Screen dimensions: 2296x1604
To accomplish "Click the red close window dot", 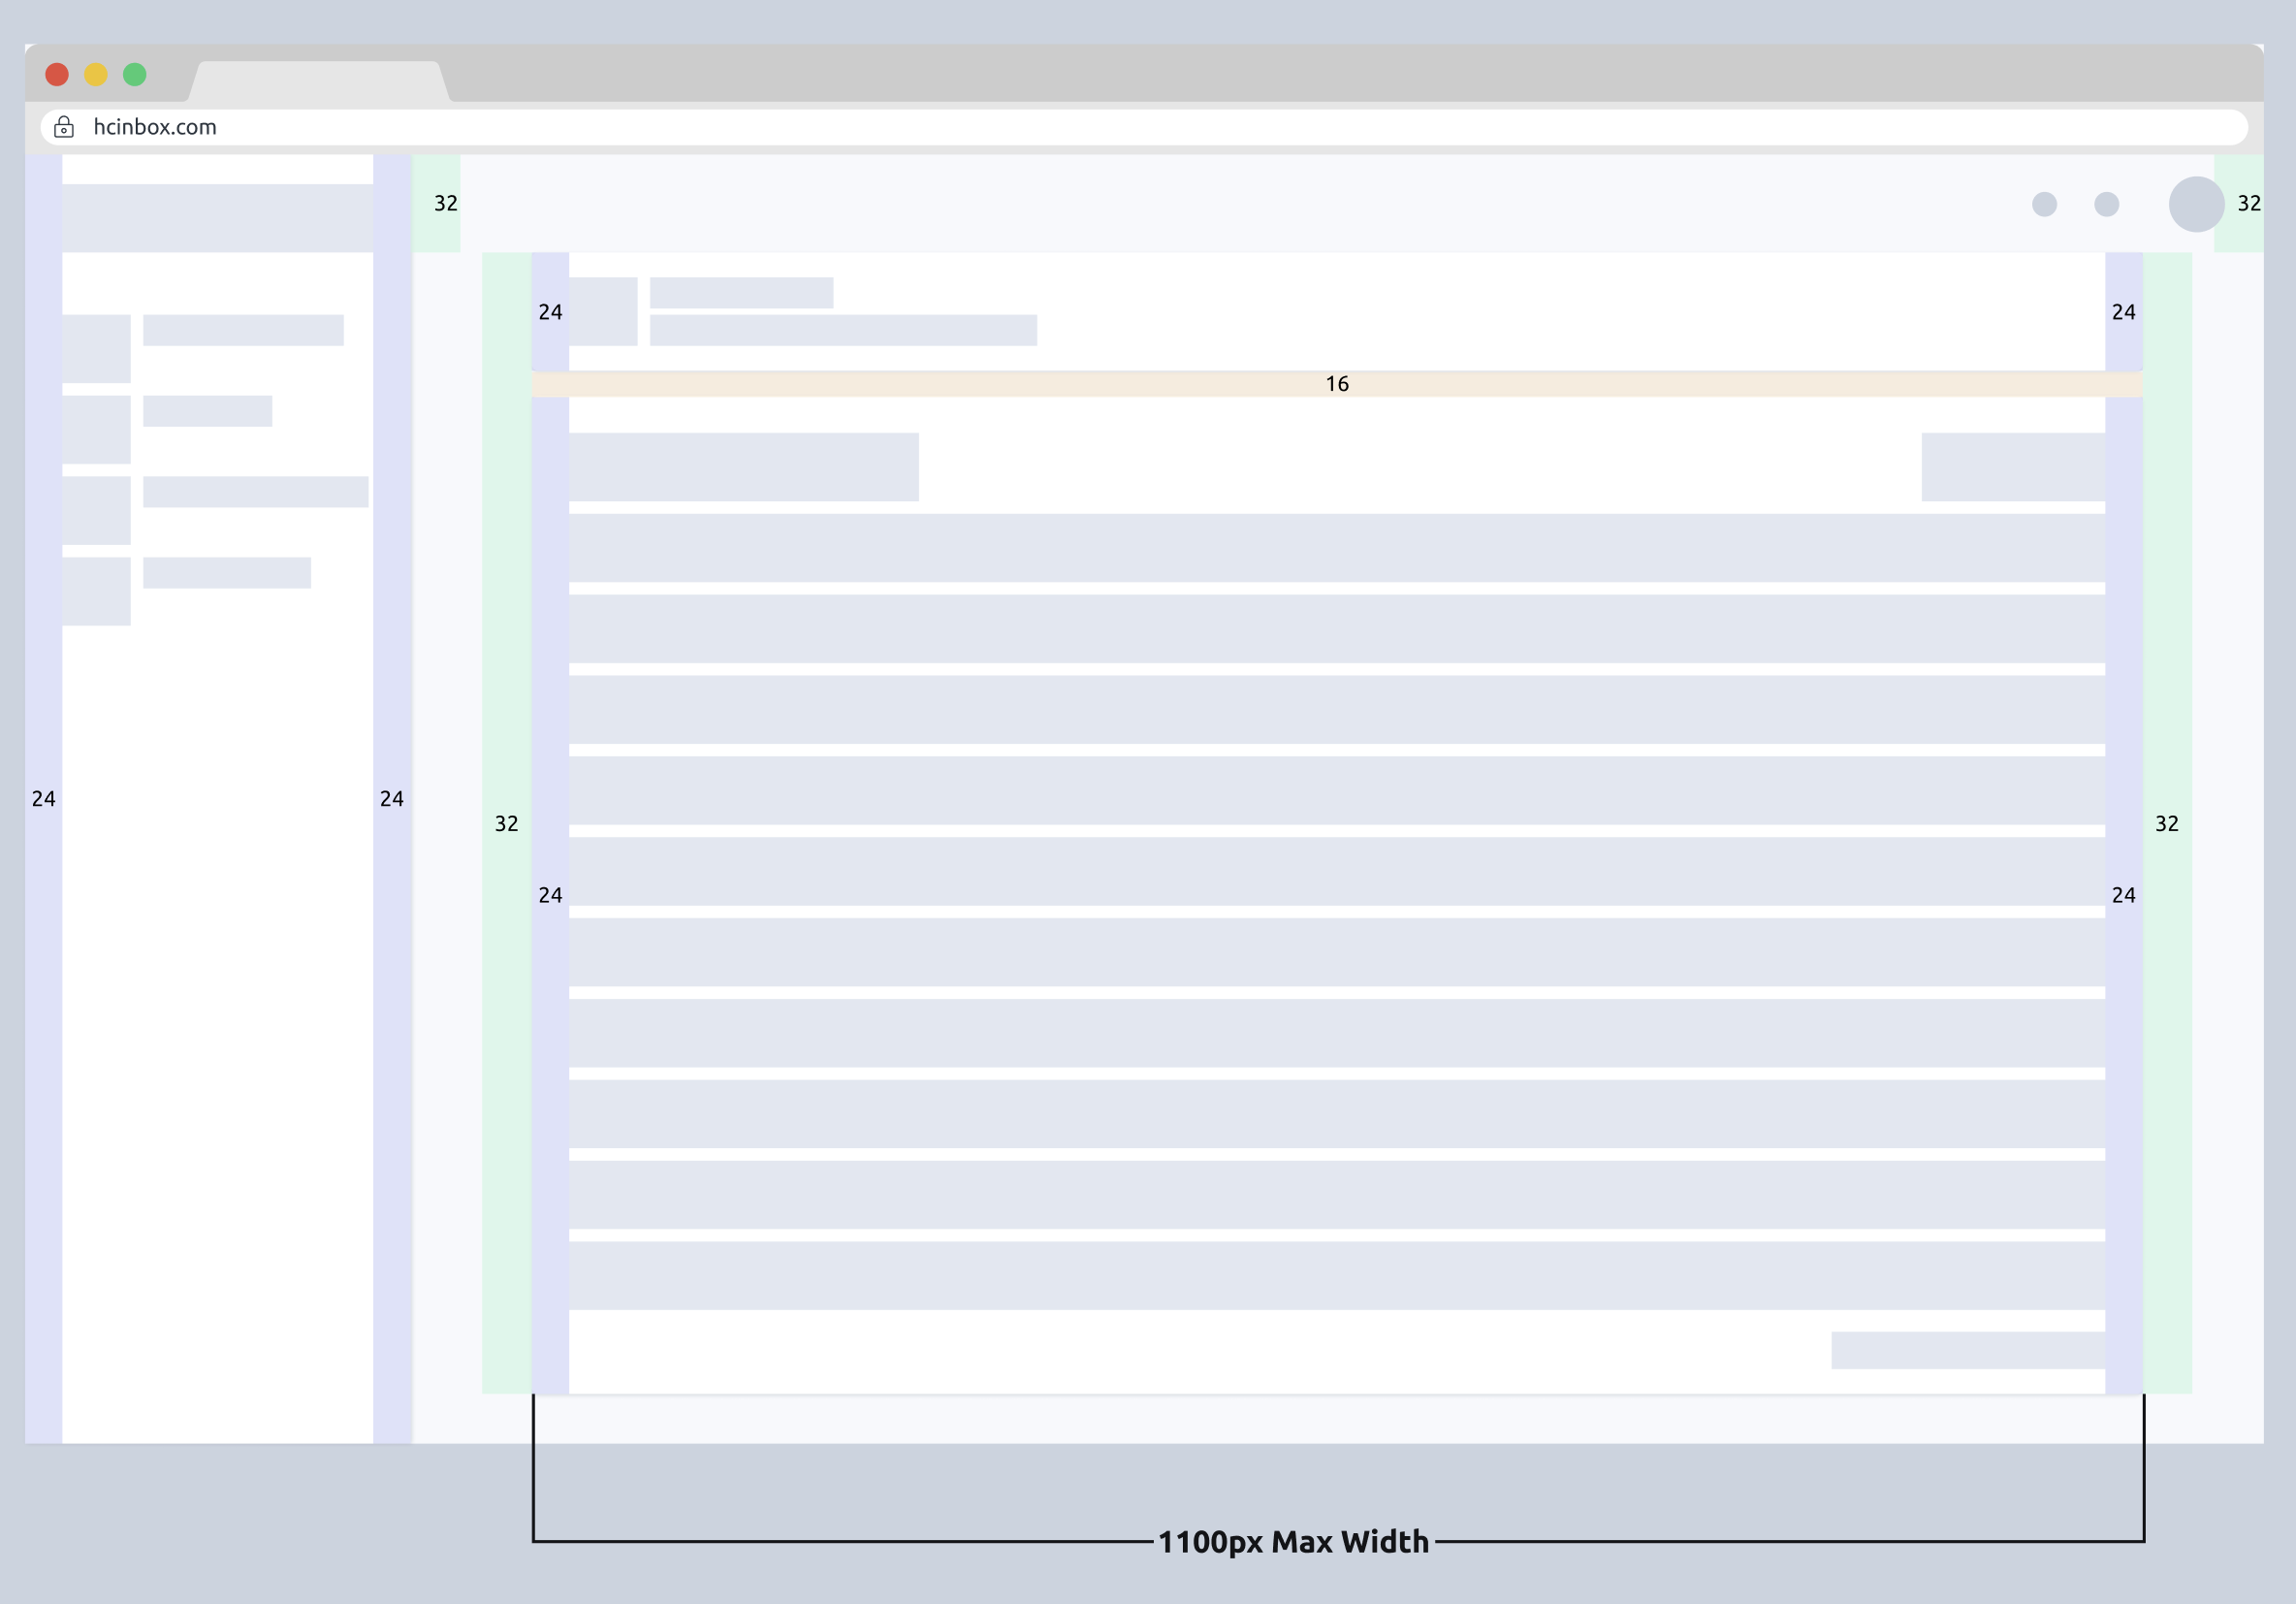I will 57,75.
